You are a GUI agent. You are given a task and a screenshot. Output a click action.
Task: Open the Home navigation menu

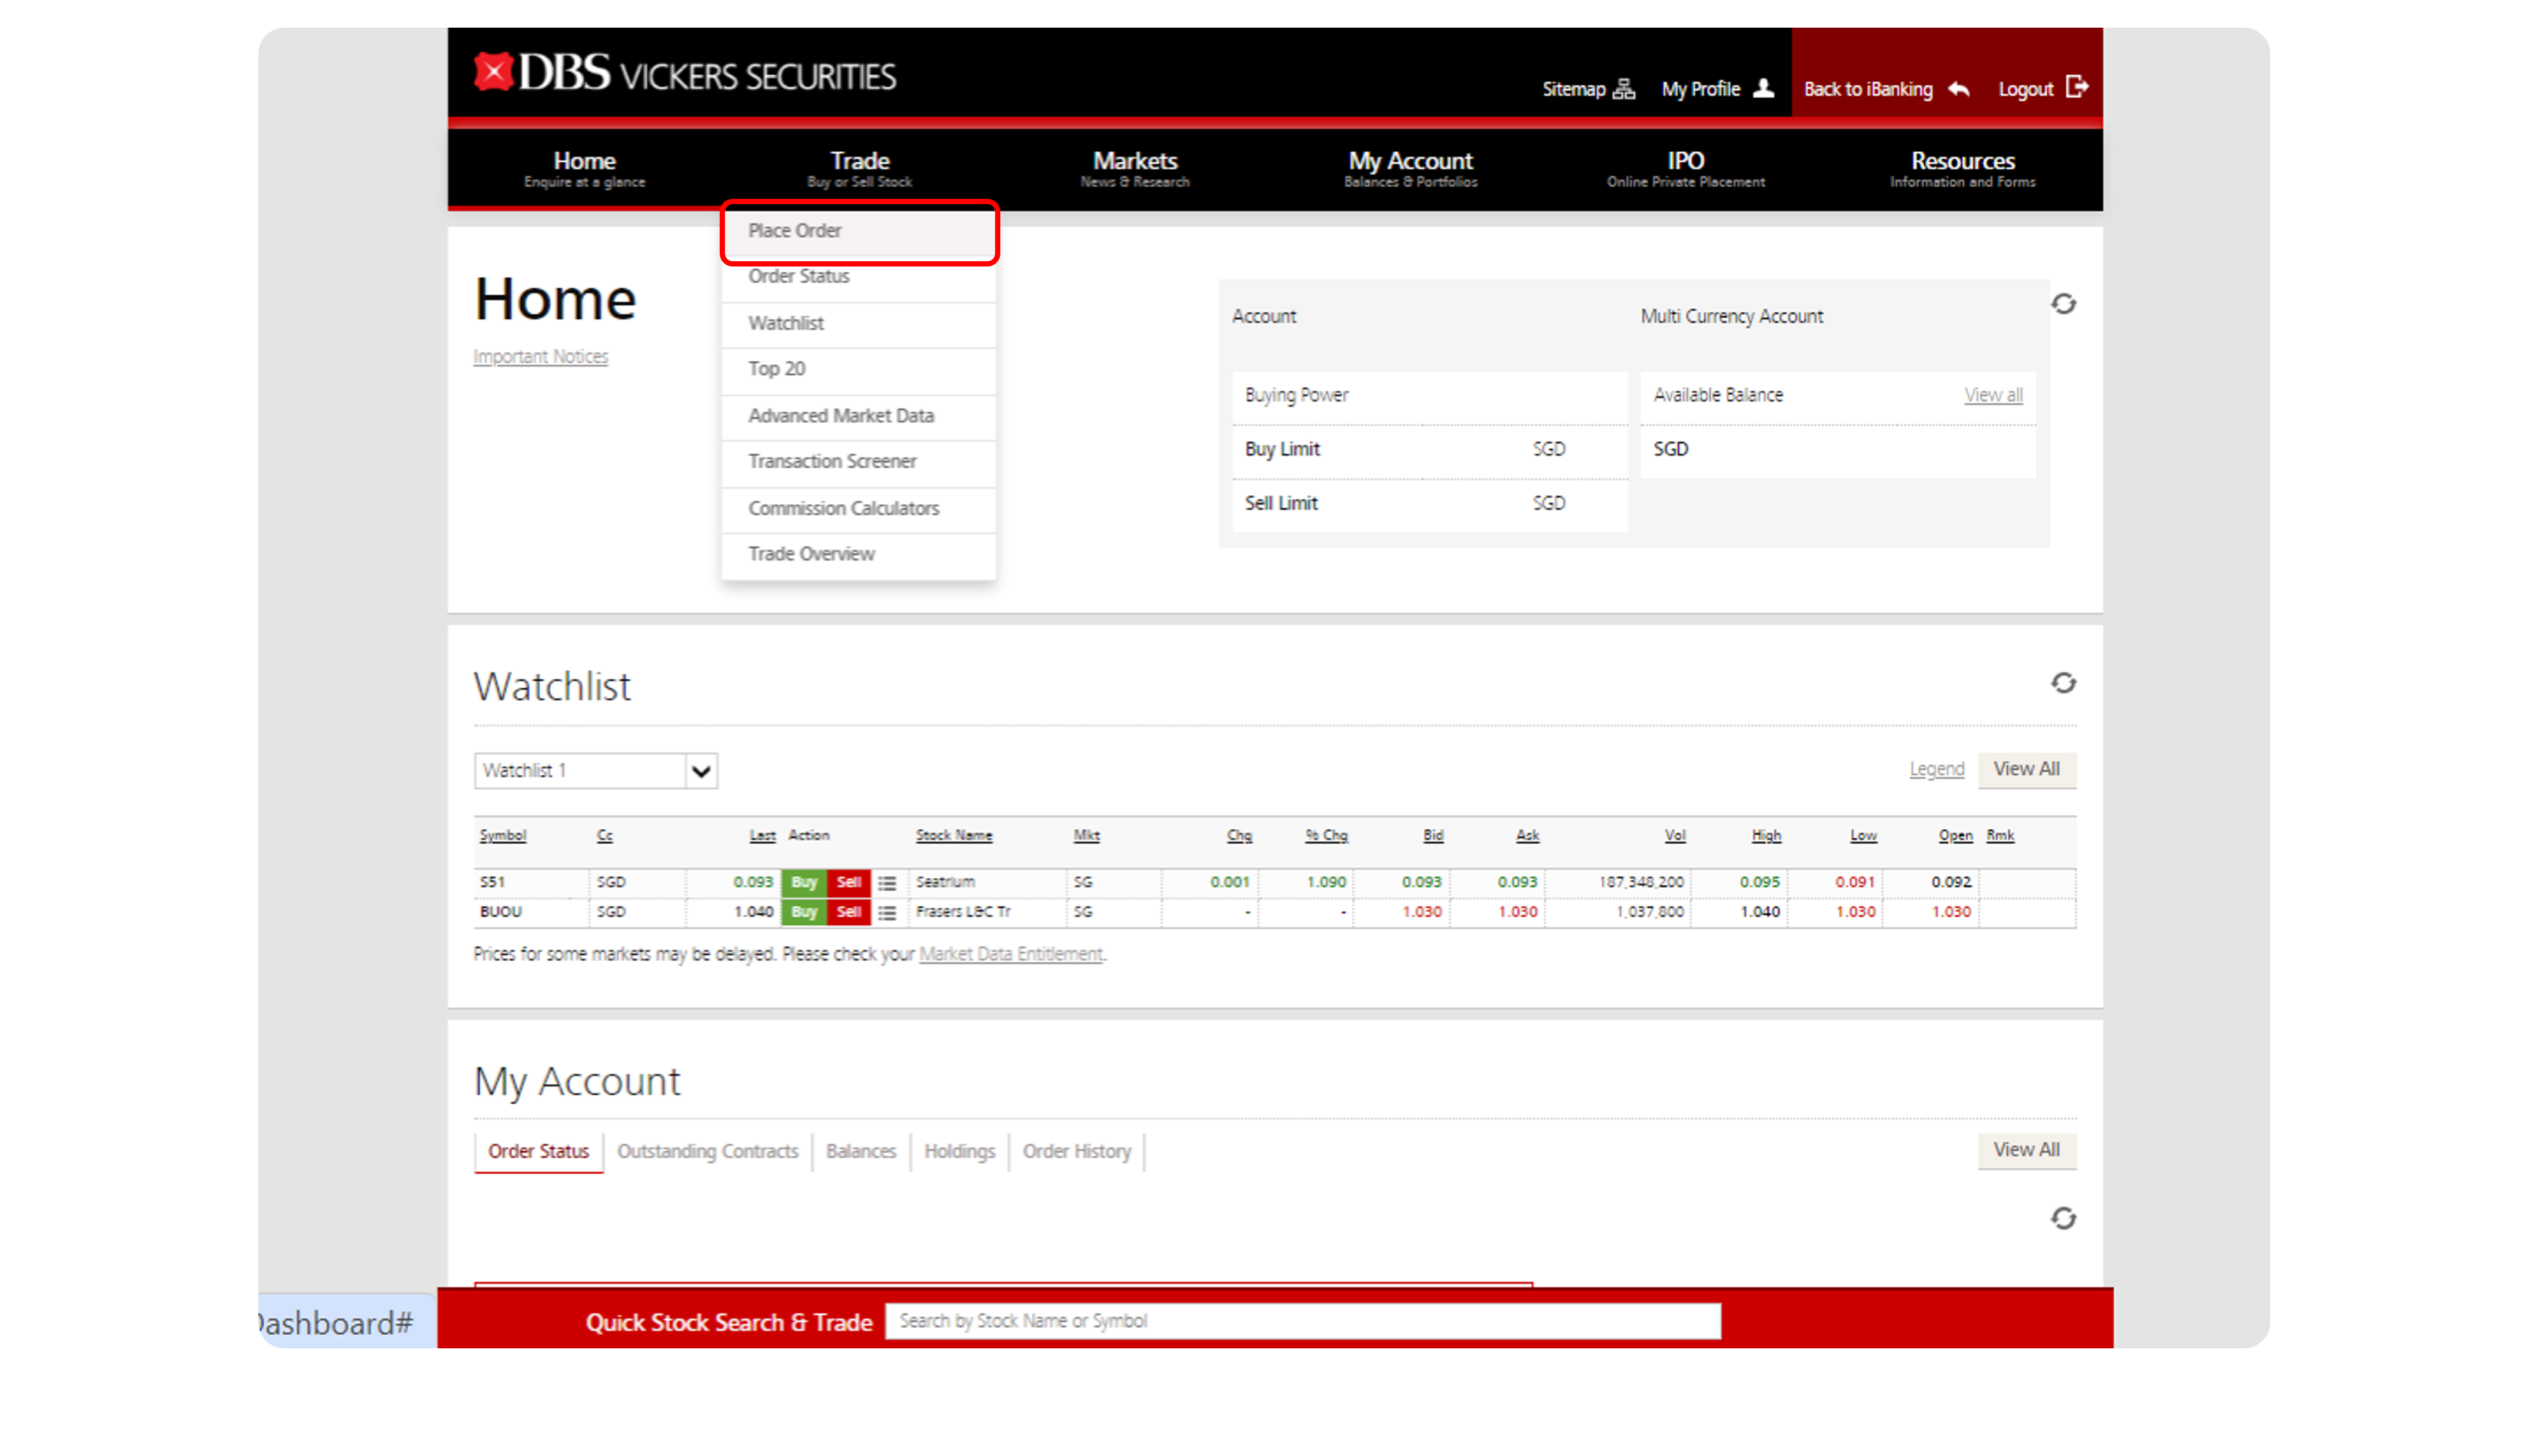point(584,168)
